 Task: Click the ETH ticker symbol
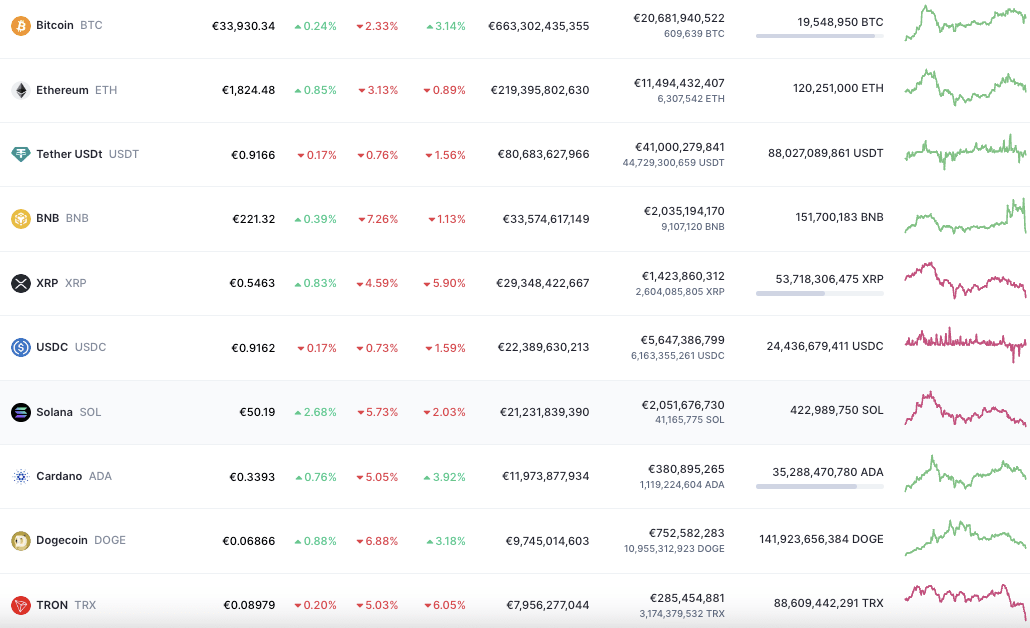coord(106,90)
